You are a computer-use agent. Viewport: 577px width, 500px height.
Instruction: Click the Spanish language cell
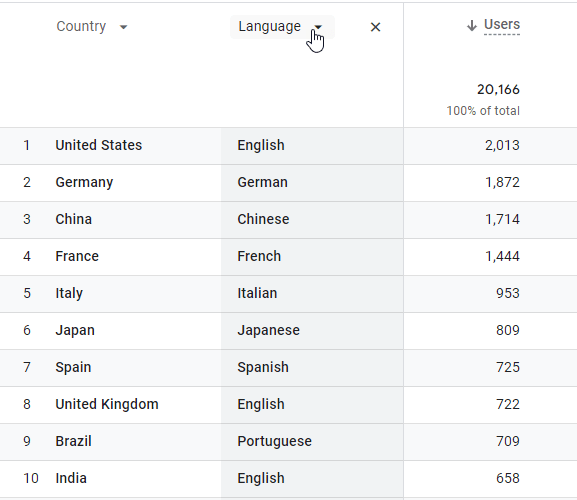point(263,368)
